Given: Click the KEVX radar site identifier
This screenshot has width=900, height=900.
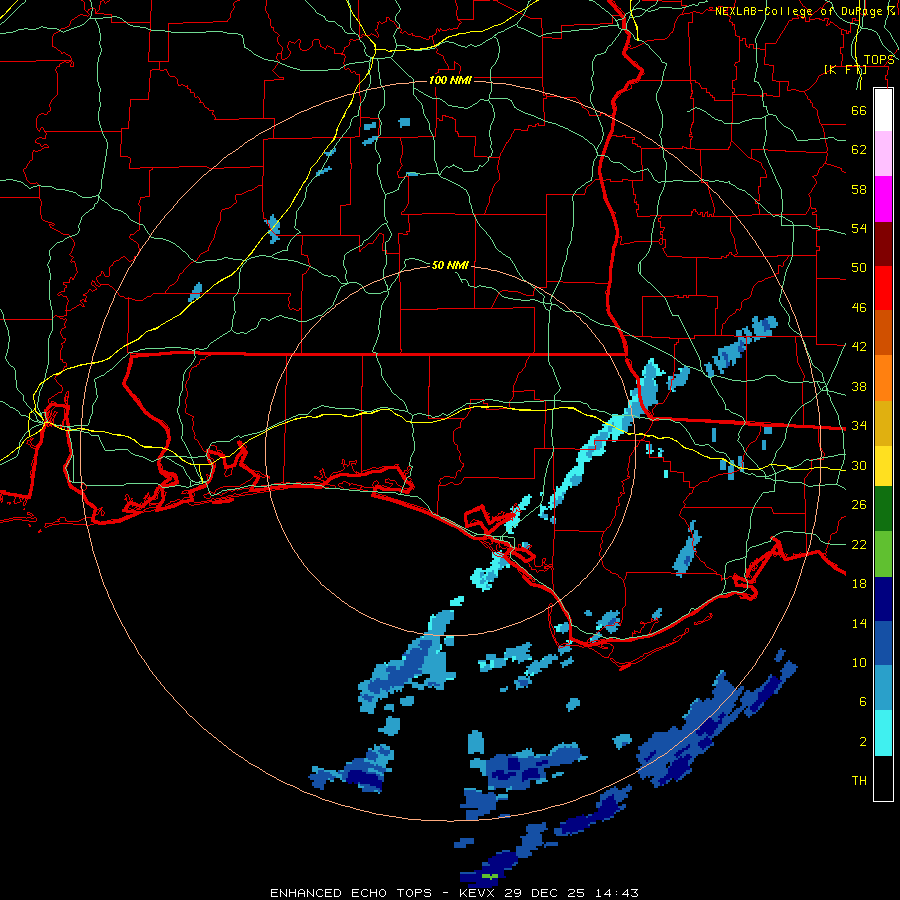Looking at the screenshot, I should tap(478, 893).
